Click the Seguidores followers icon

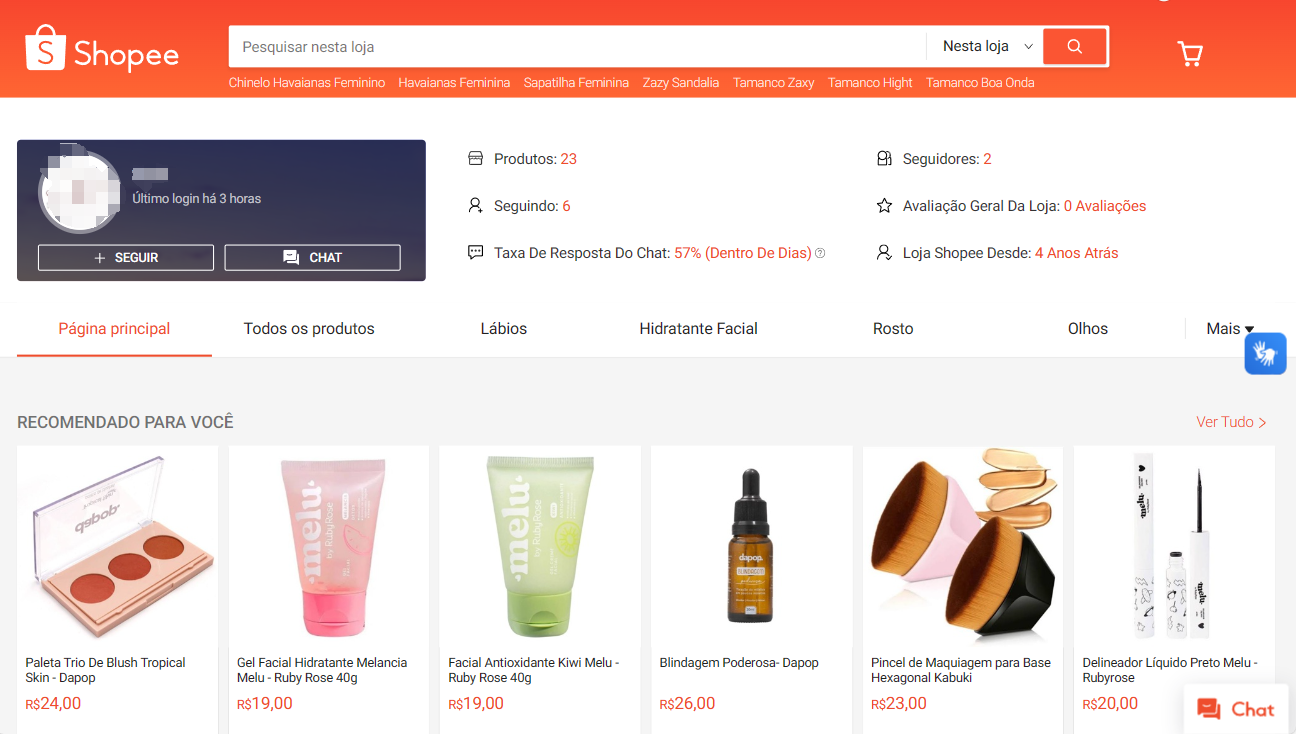884,158
